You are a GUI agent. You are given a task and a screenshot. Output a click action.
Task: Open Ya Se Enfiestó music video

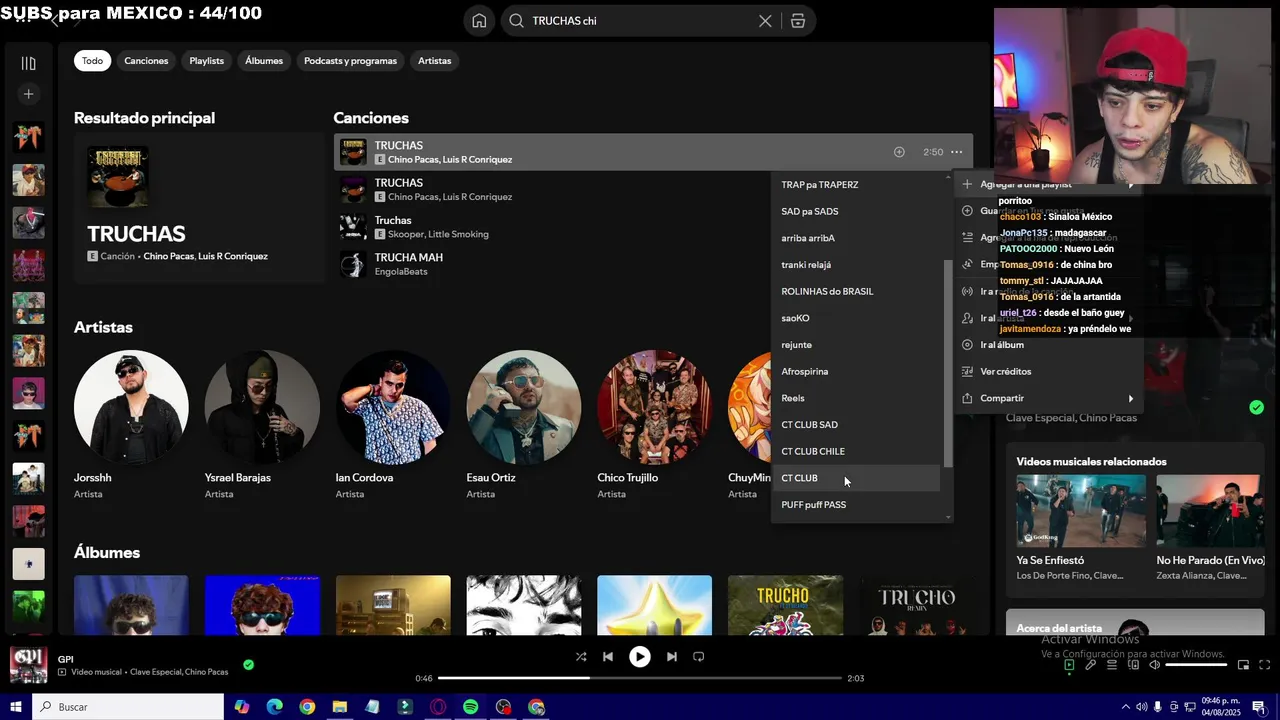point(1081,528)
